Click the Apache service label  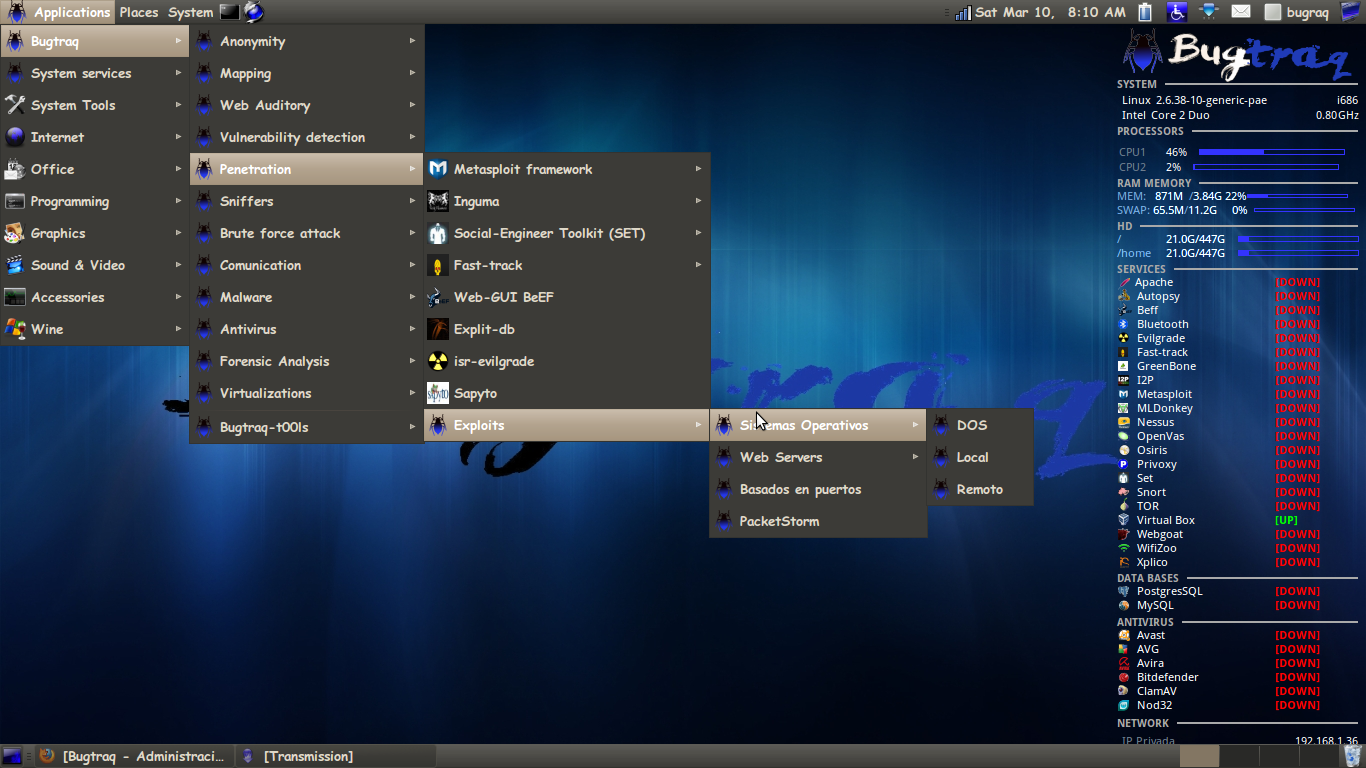click(1154, 282)
